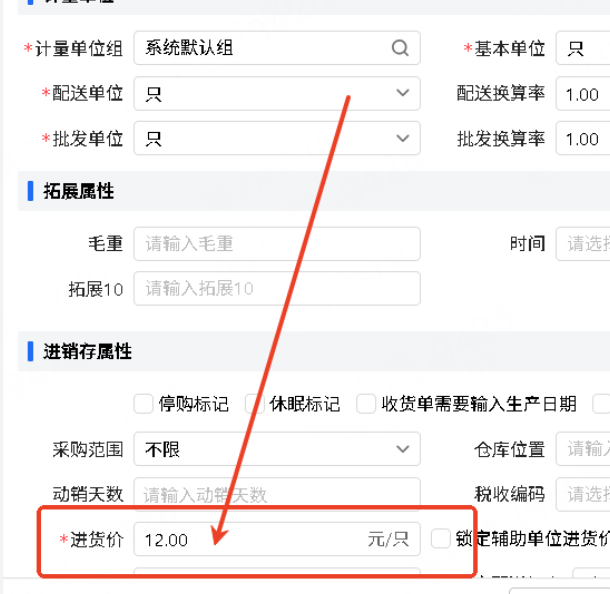Edit the 进货价 value 12.00
This screenshot has height=594, width=610.
(x=250, y=540)
